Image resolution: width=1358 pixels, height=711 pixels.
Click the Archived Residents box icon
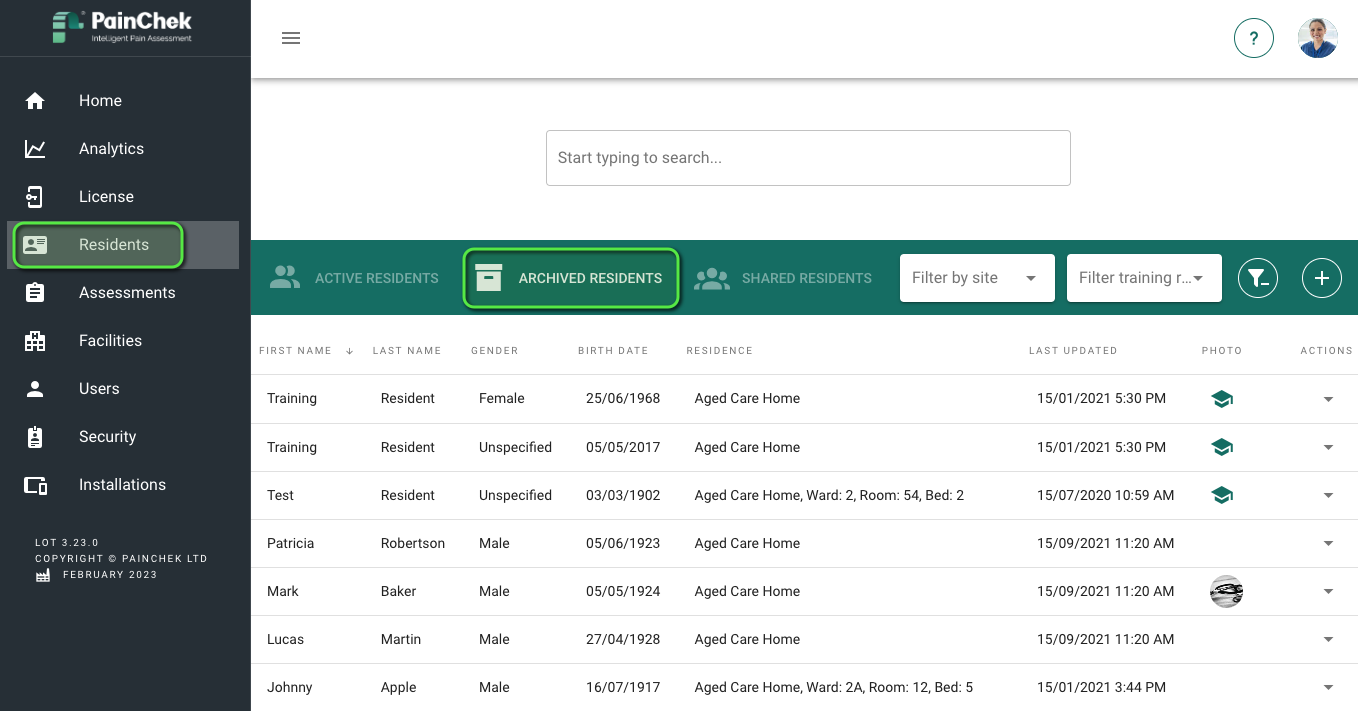pos(489,278)
